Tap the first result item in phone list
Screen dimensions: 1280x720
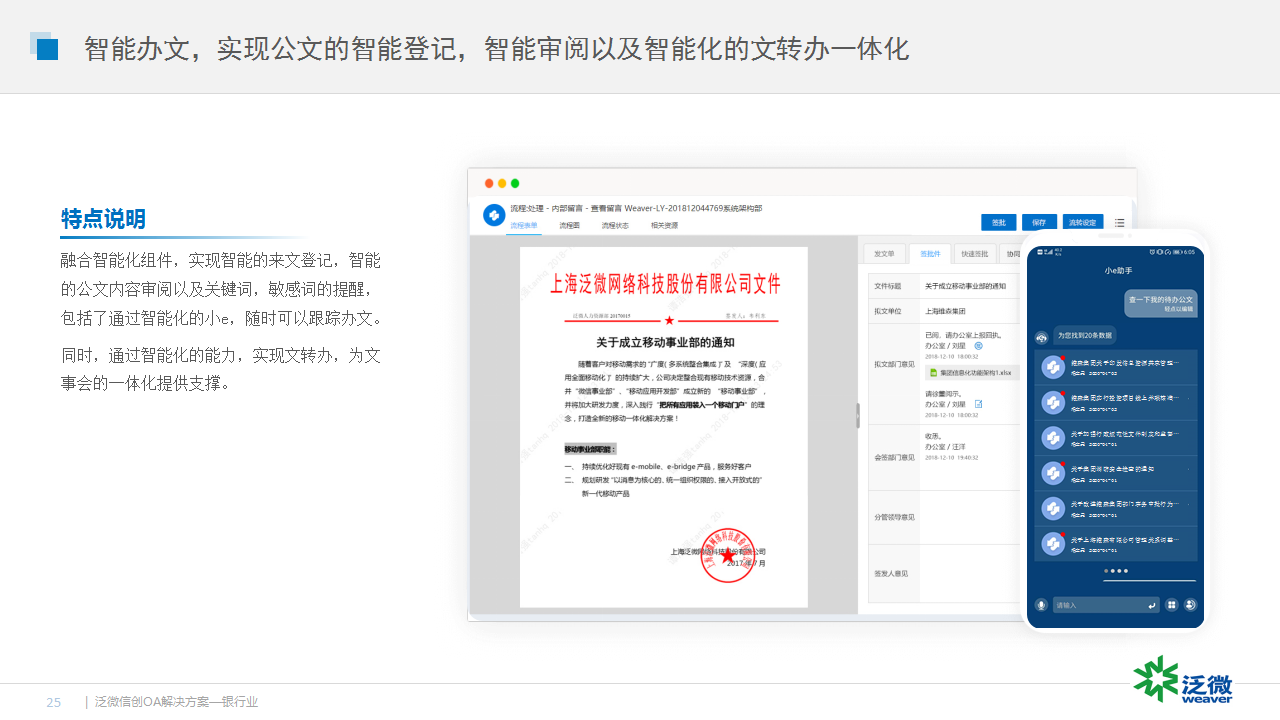click(x=1115, y=367)
